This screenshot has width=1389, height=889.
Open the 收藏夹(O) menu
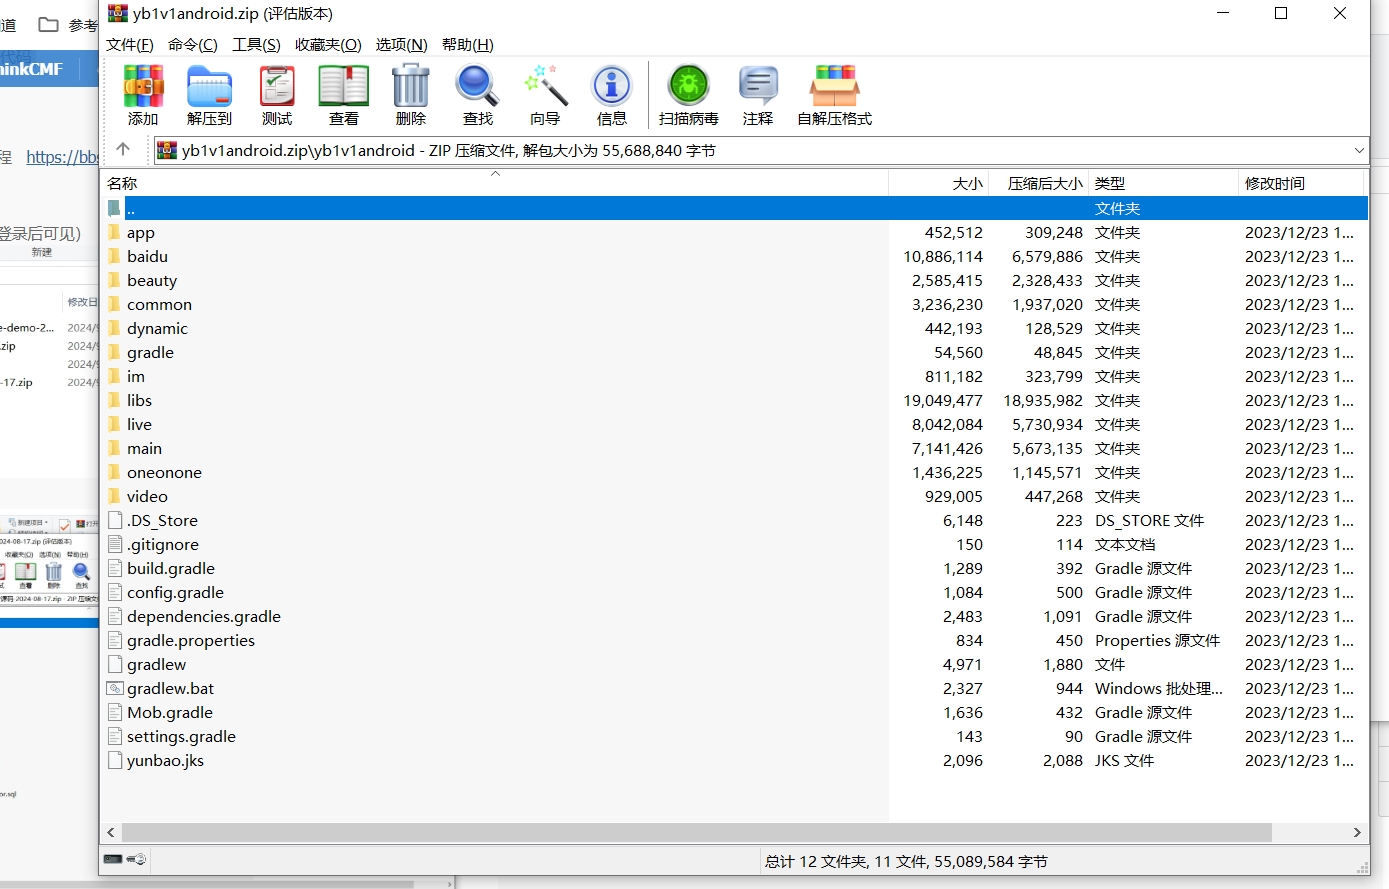point(328,45)
